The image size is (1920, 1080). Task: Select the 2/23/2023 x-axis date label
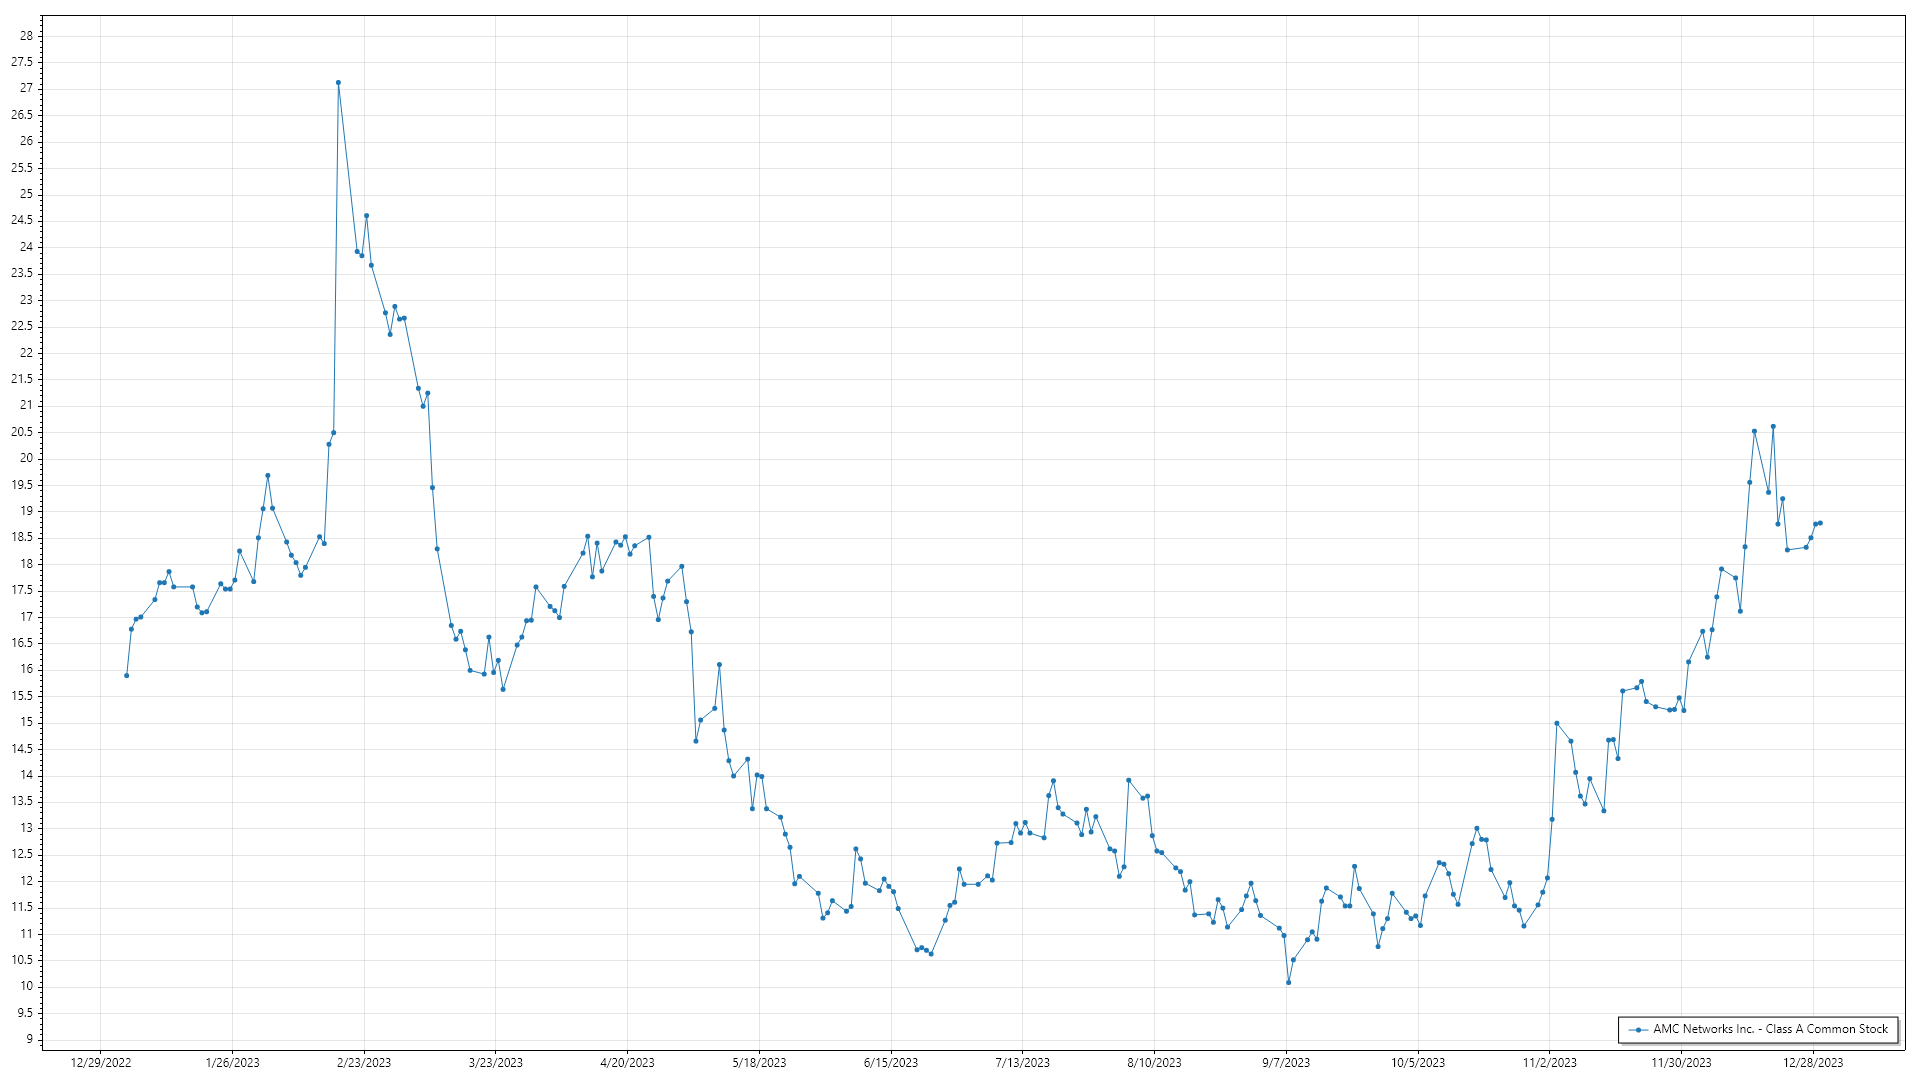(364, 1062)
